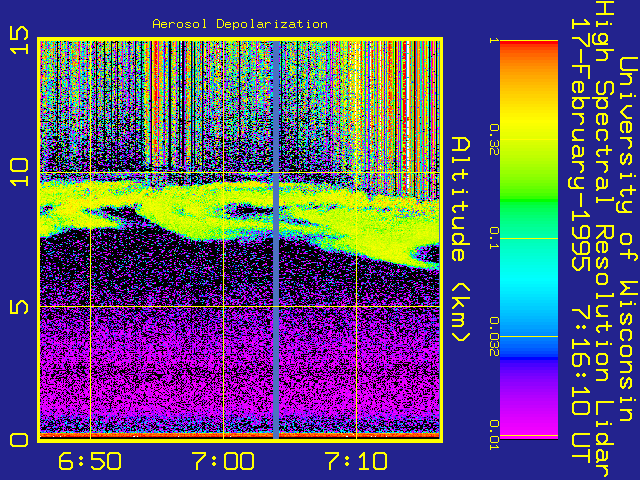
Task: Click the colorbar top label 1
Action: 494,40
